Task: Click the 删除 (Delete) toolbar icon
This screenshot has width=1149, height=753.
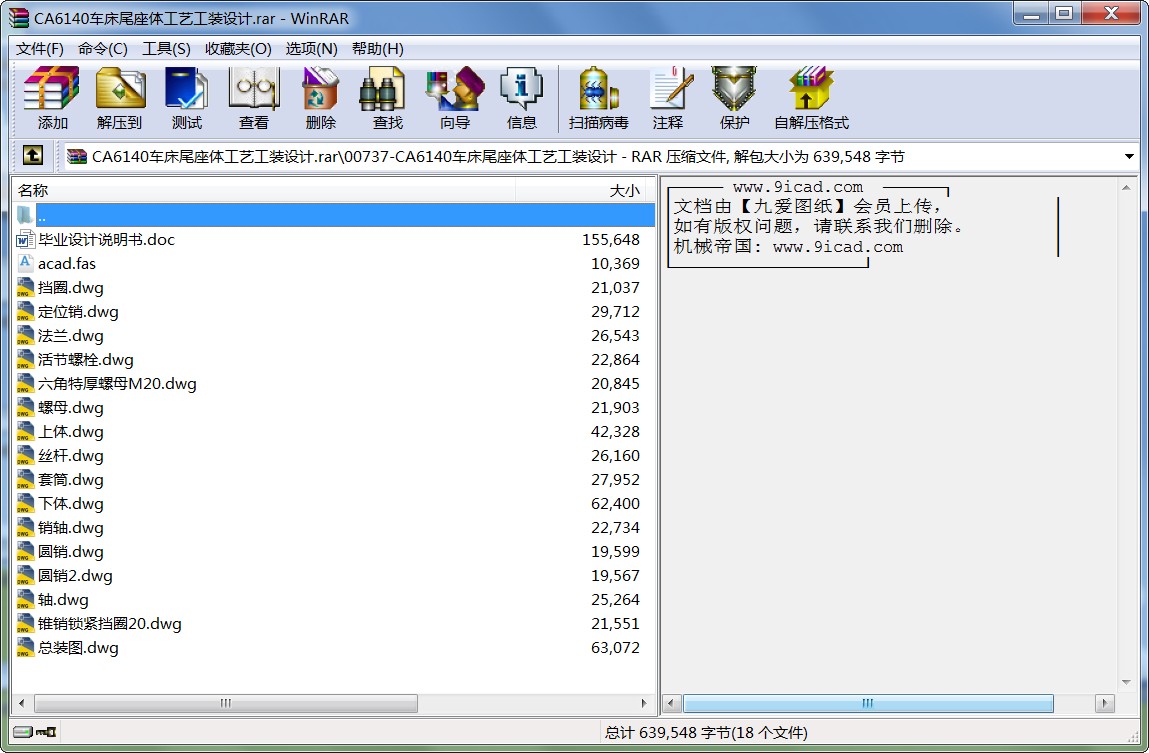Action: point(319,97)
